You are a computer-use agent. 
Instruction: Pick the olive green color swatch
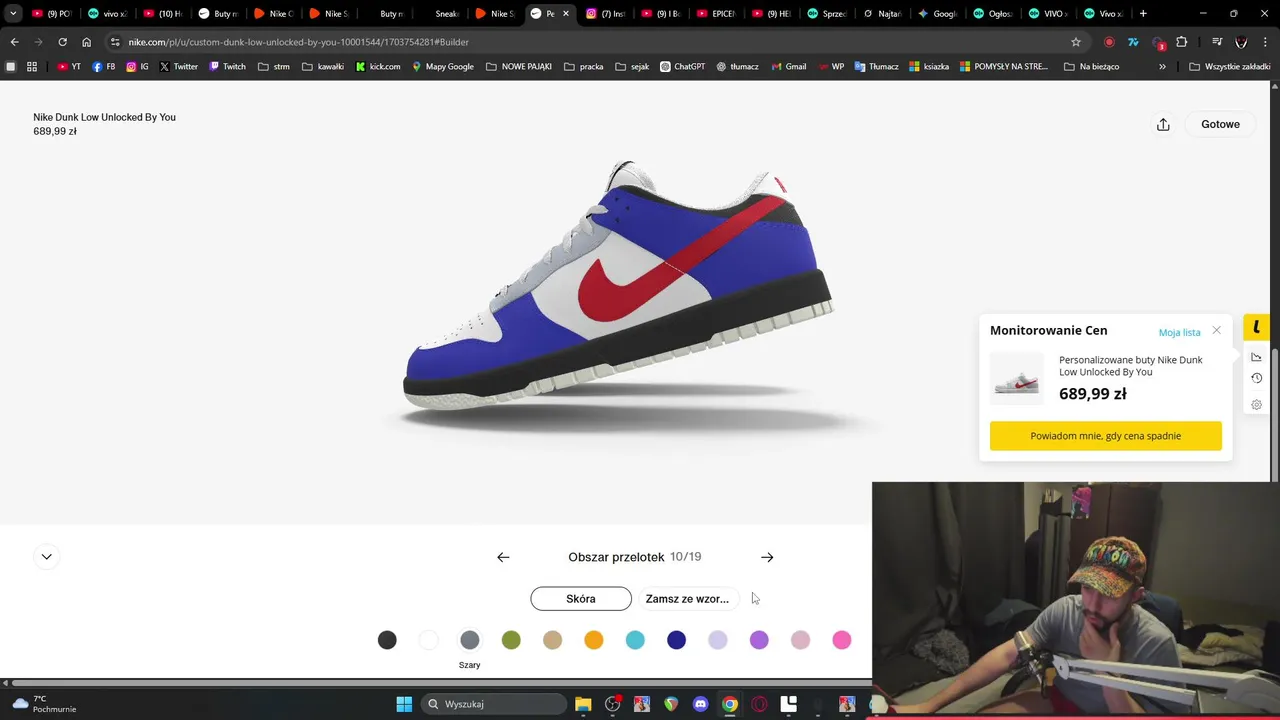(511, 640)
